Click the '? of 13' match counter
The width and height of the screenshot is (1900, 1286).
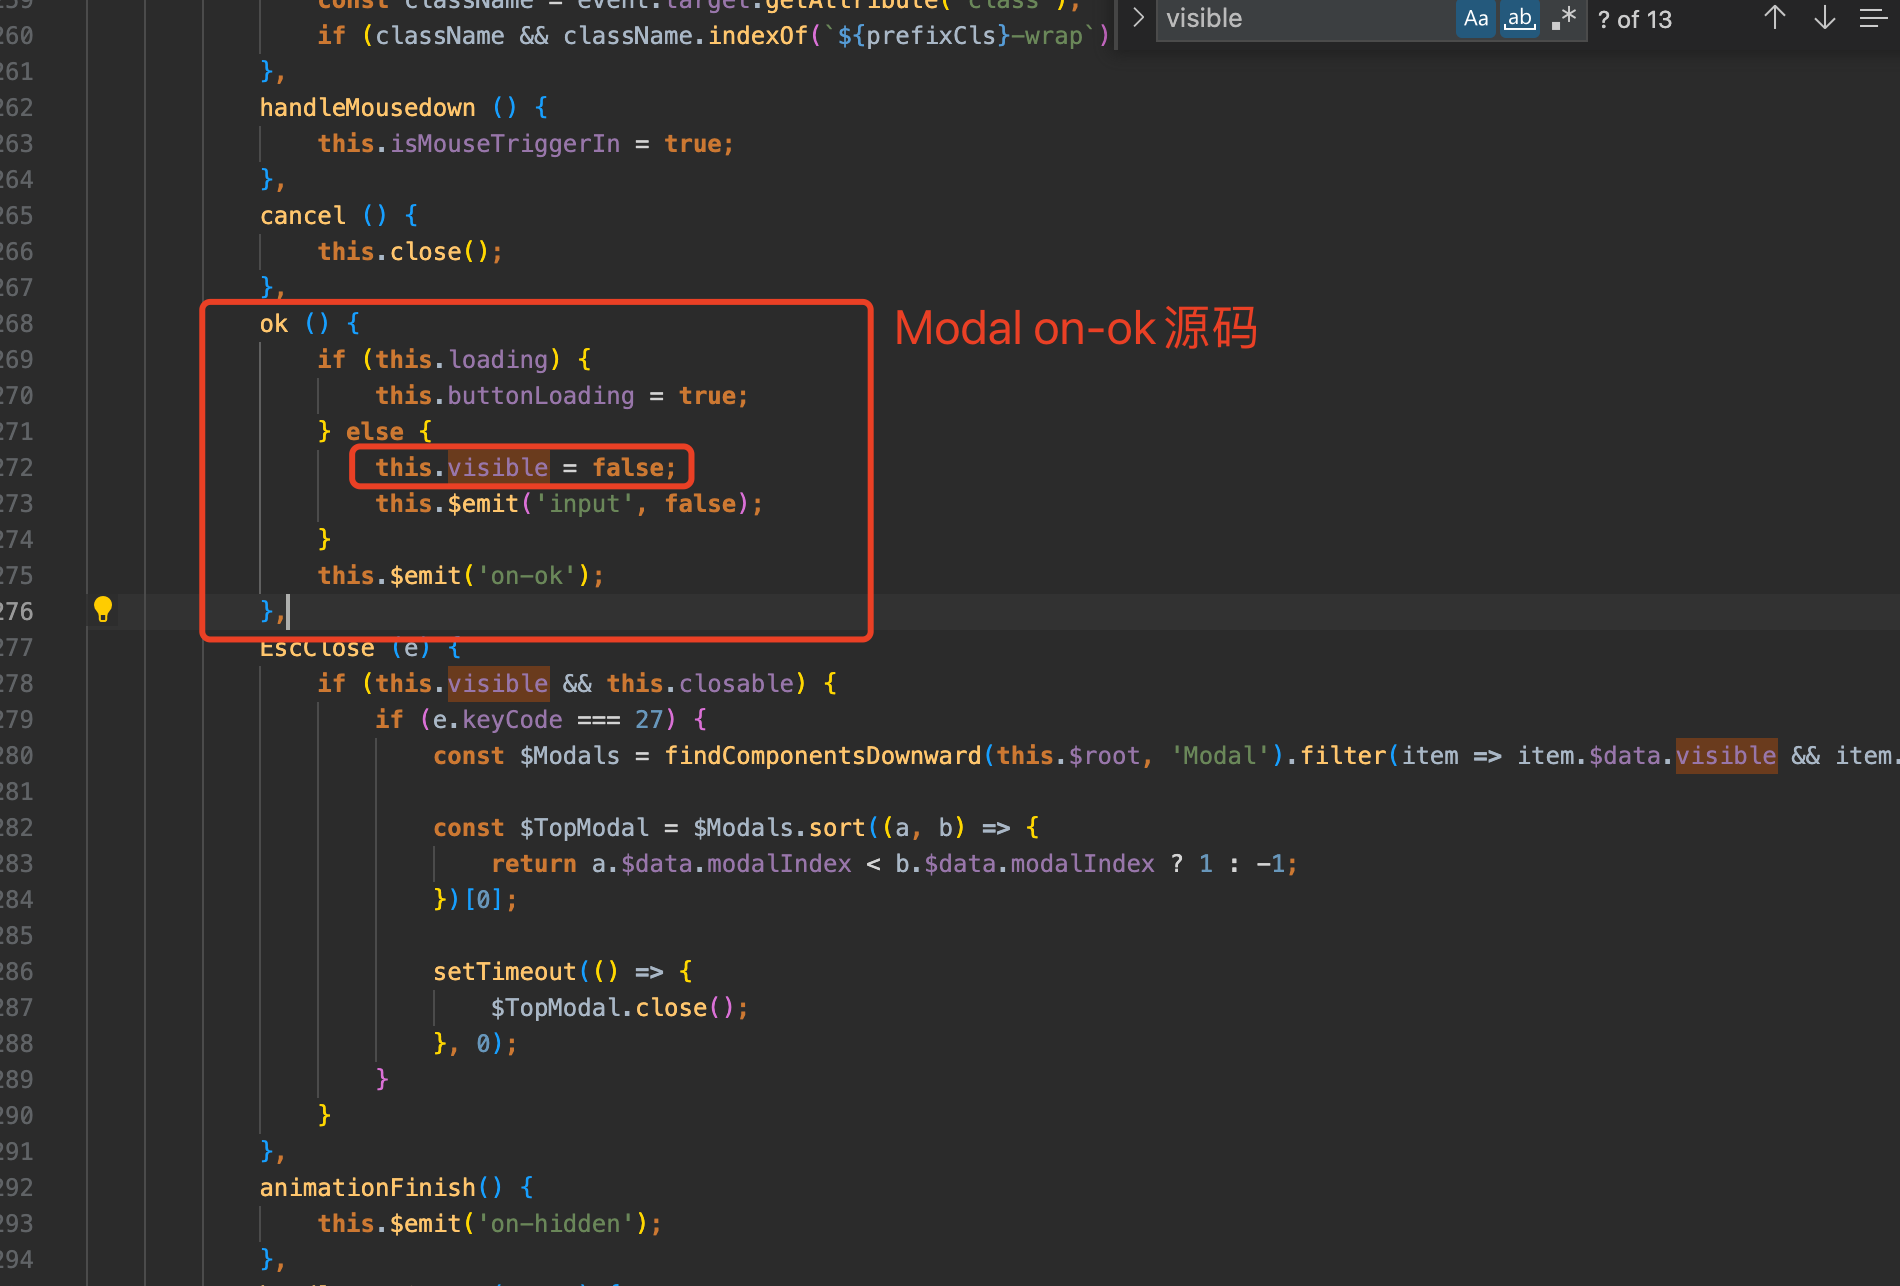pos(1634,19)
